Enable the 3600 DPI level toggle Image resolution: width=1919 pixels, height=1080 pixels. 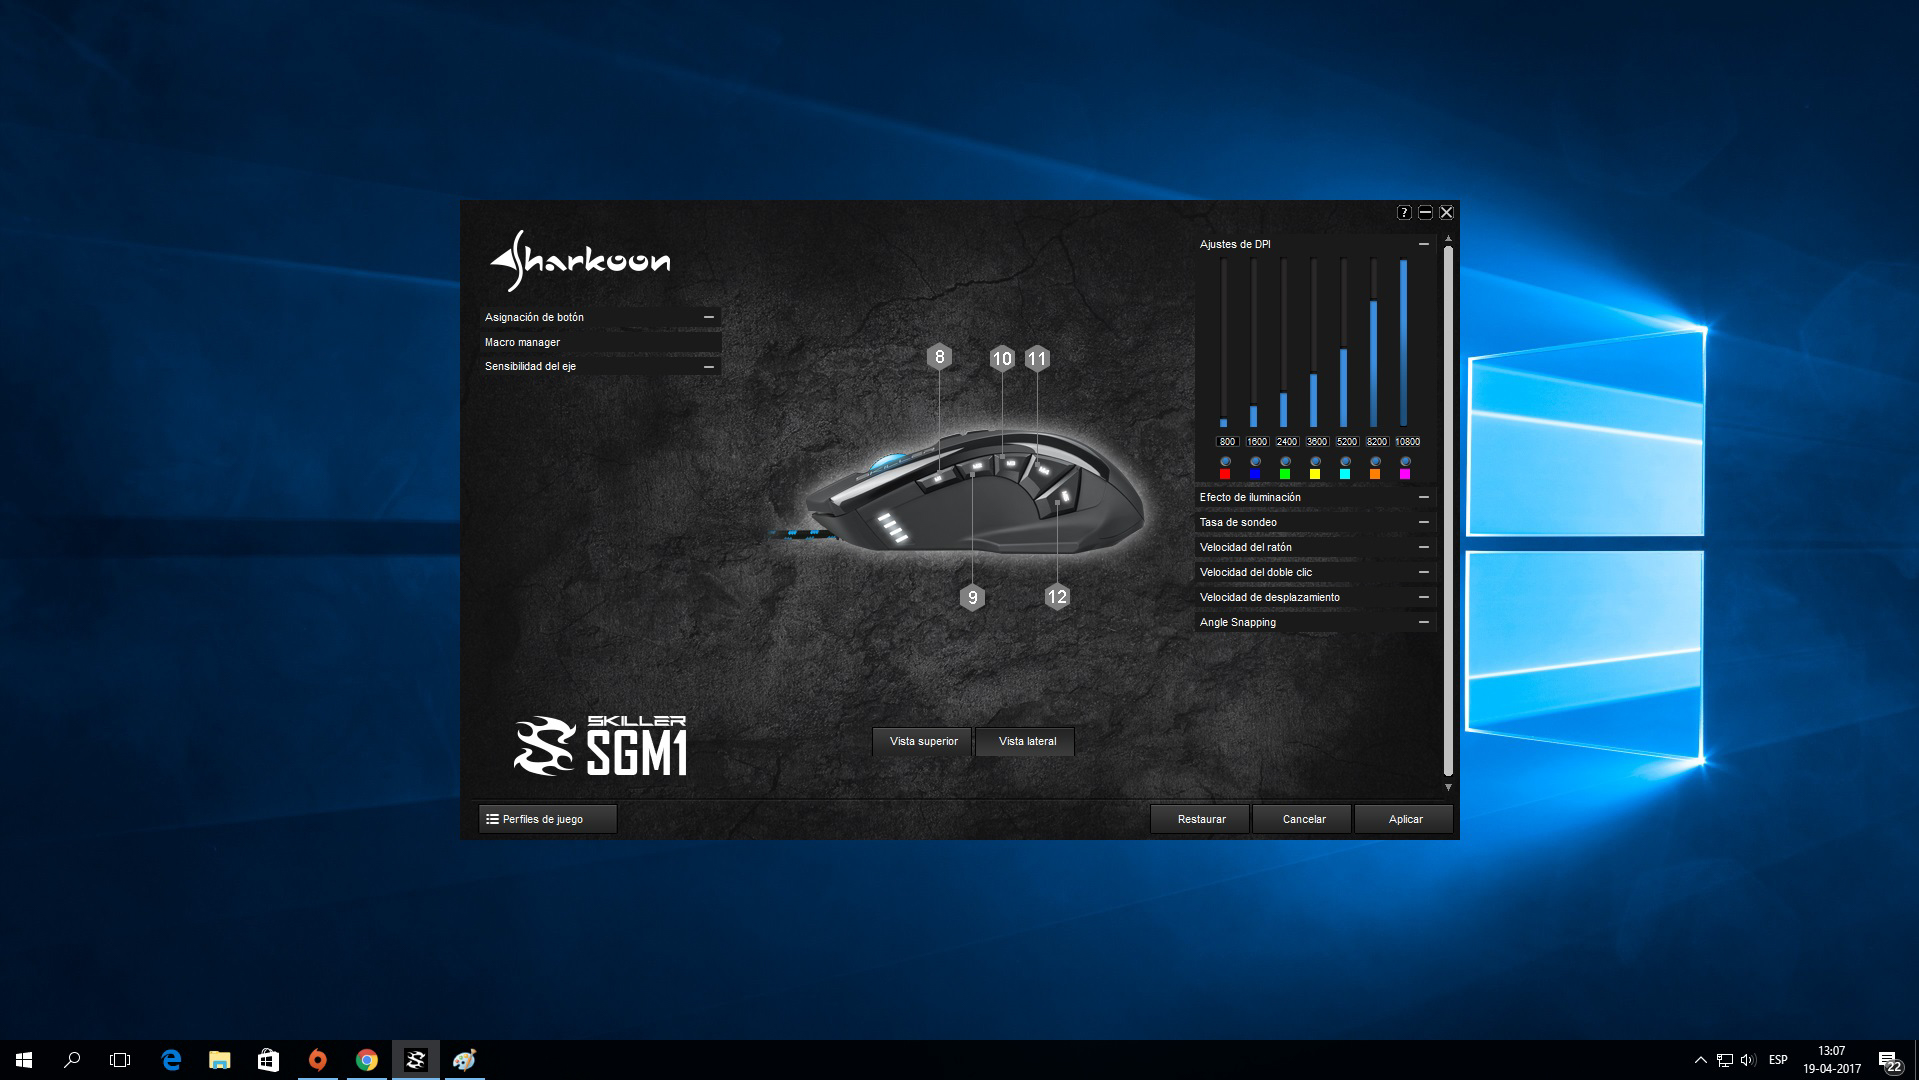1315,461
